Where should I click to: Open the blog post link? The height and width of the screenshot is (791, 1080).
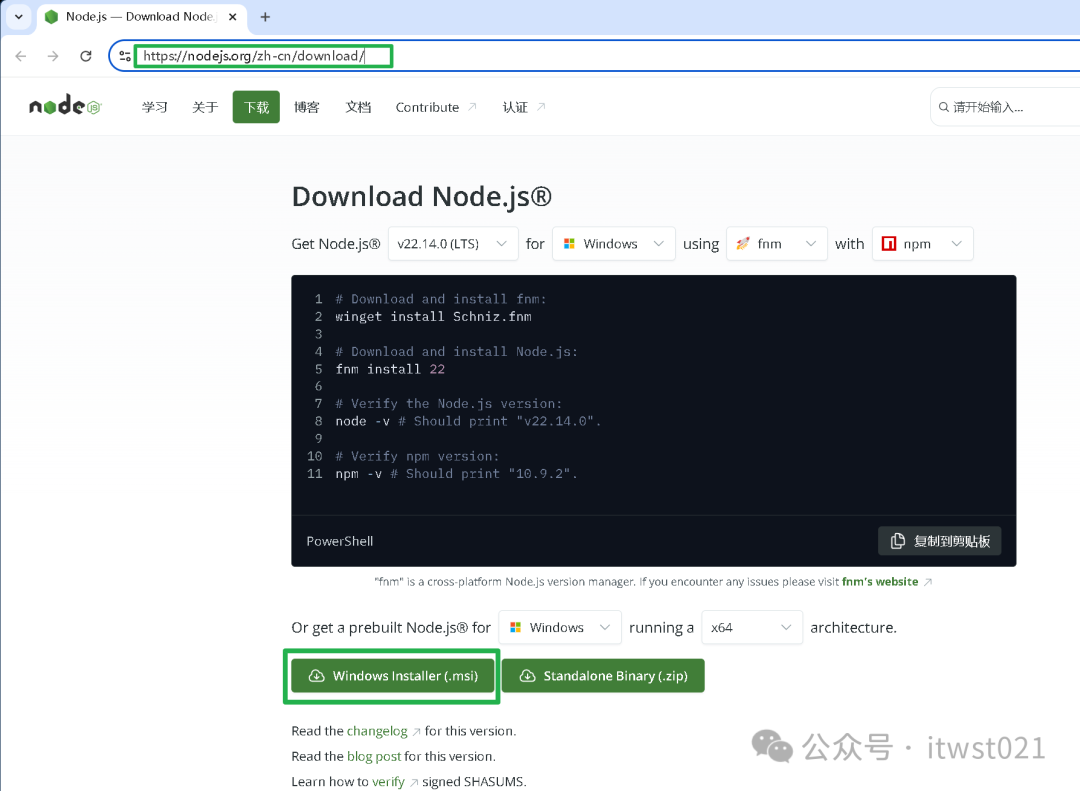(373, 757)
